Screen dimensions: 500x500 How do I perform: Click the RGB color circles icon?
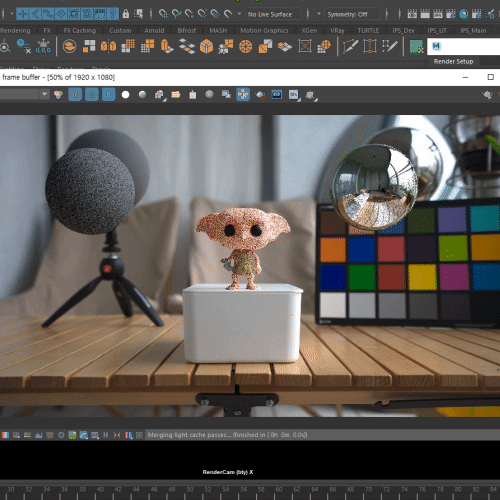click(59, 95)
